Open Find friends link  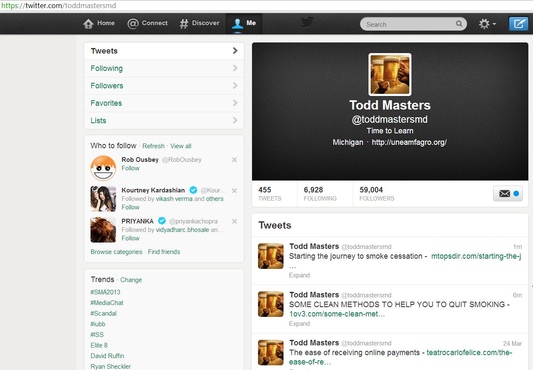point(164,252)
